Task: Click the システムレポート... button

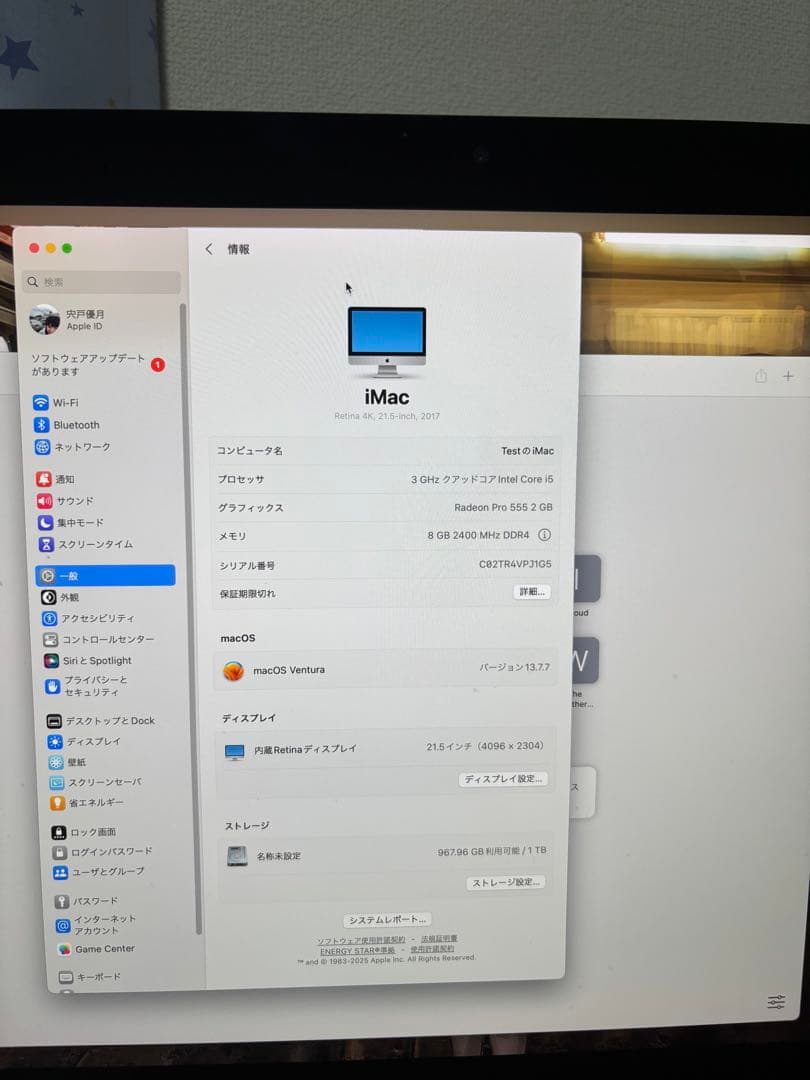Action: (x=387, y=919)
